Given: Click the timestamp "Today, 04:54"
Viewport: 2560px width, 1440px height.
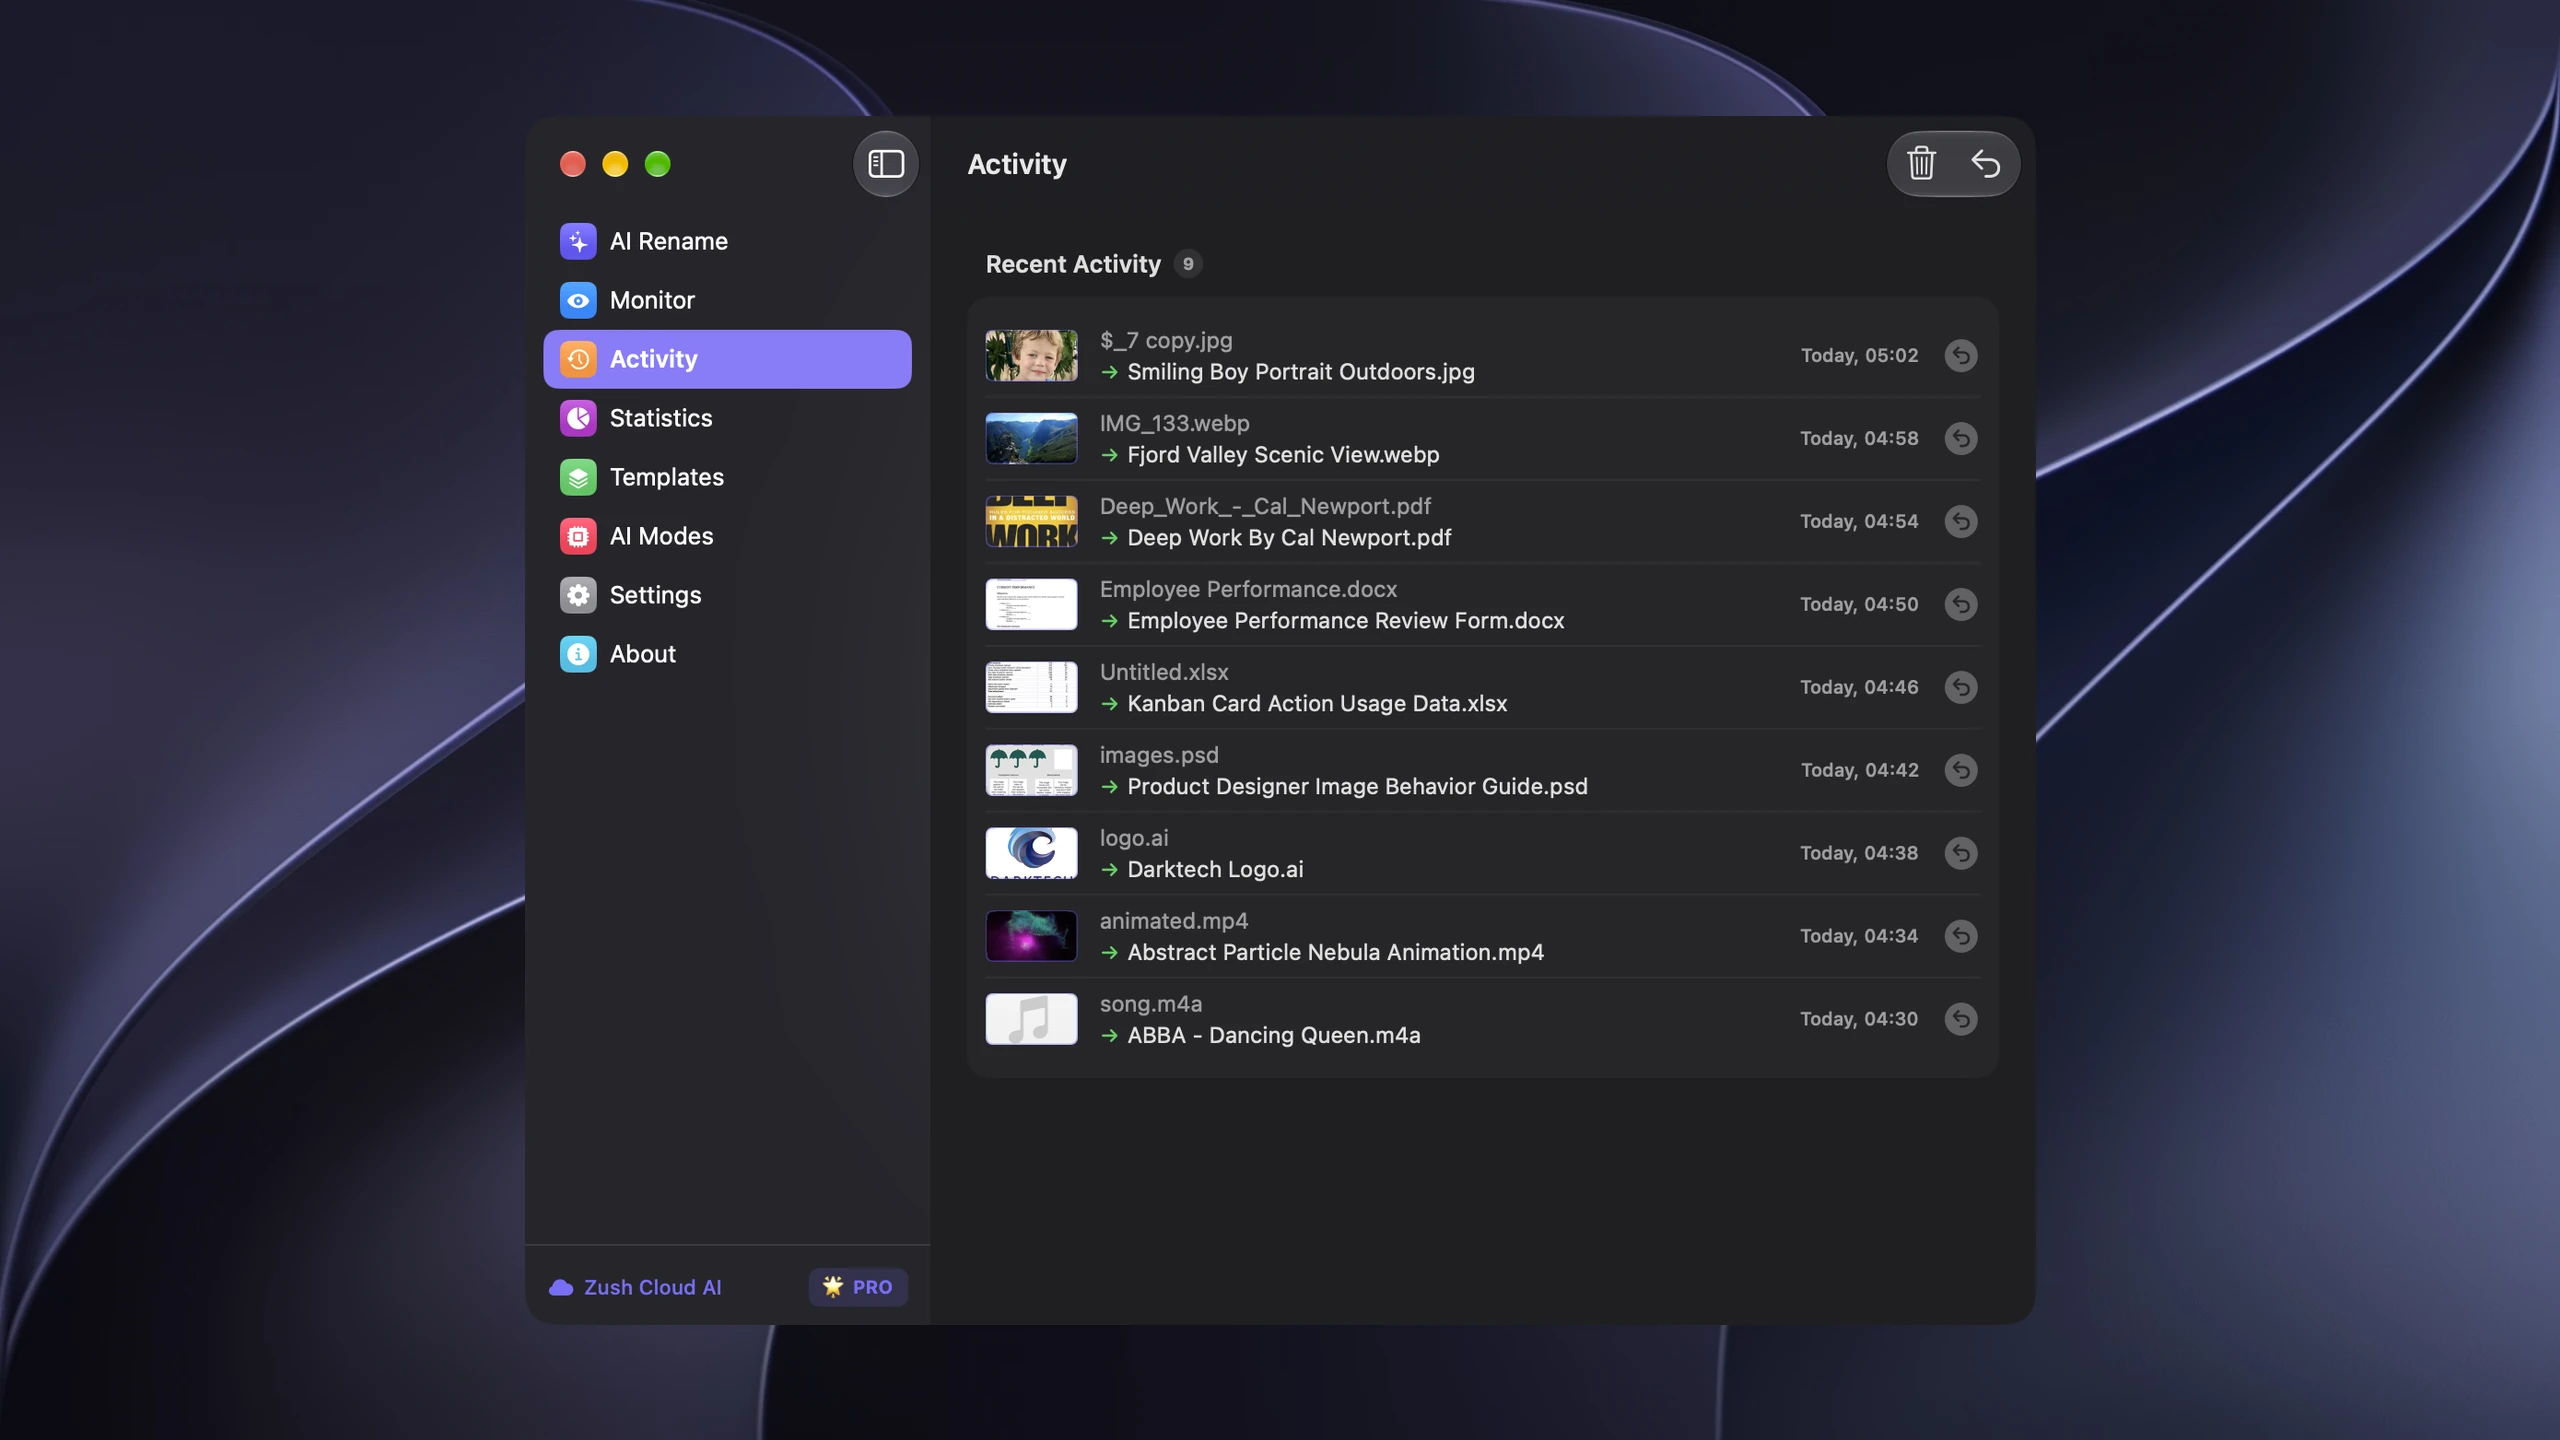Looking at the screenshot, I should pos(1859,522).
